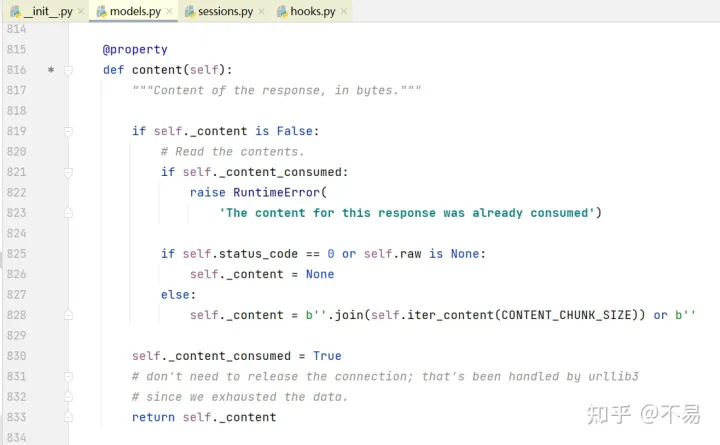The image size is (720, 445).
Task: Fold the if _content_consumed block on line 821
Action: coord(68,173)
